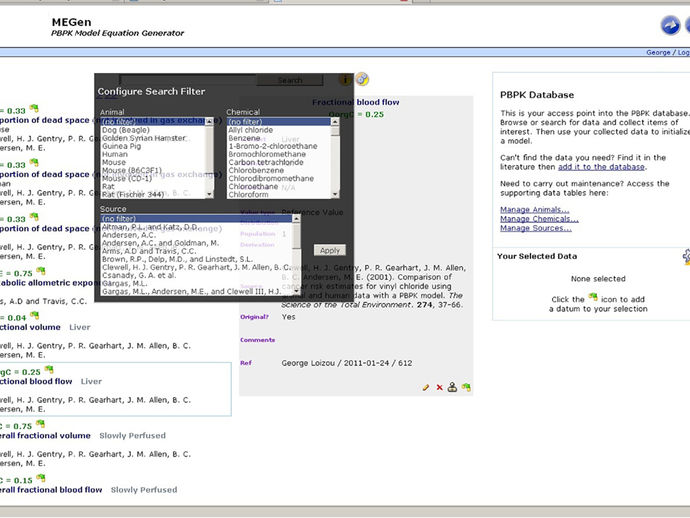
Task: Add the C = 0.15 value to selection
Action: pyautogui.click(x=41, y=478)
